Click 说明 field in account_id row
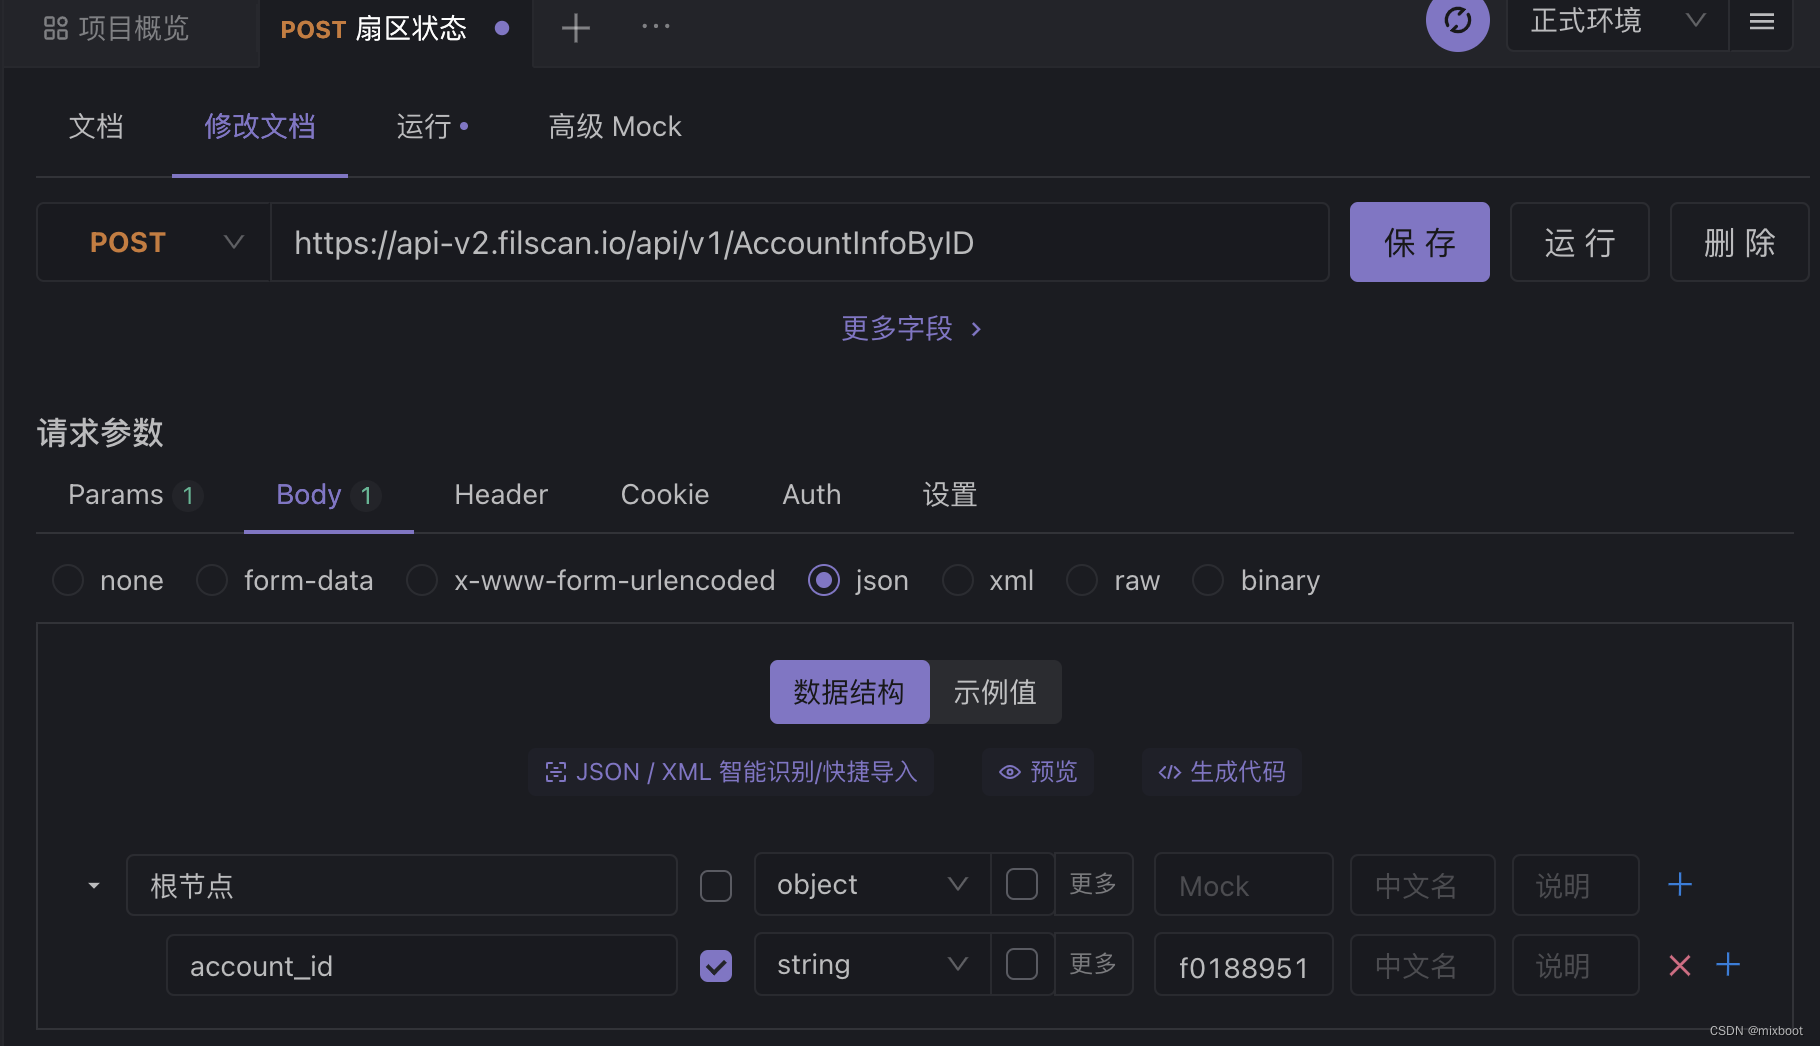 point(1576,965)
